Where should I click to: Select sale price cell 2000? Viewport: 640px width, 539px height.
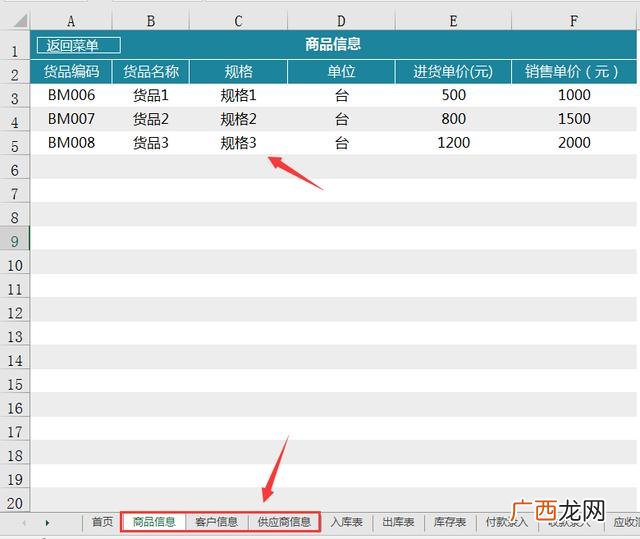574,142
